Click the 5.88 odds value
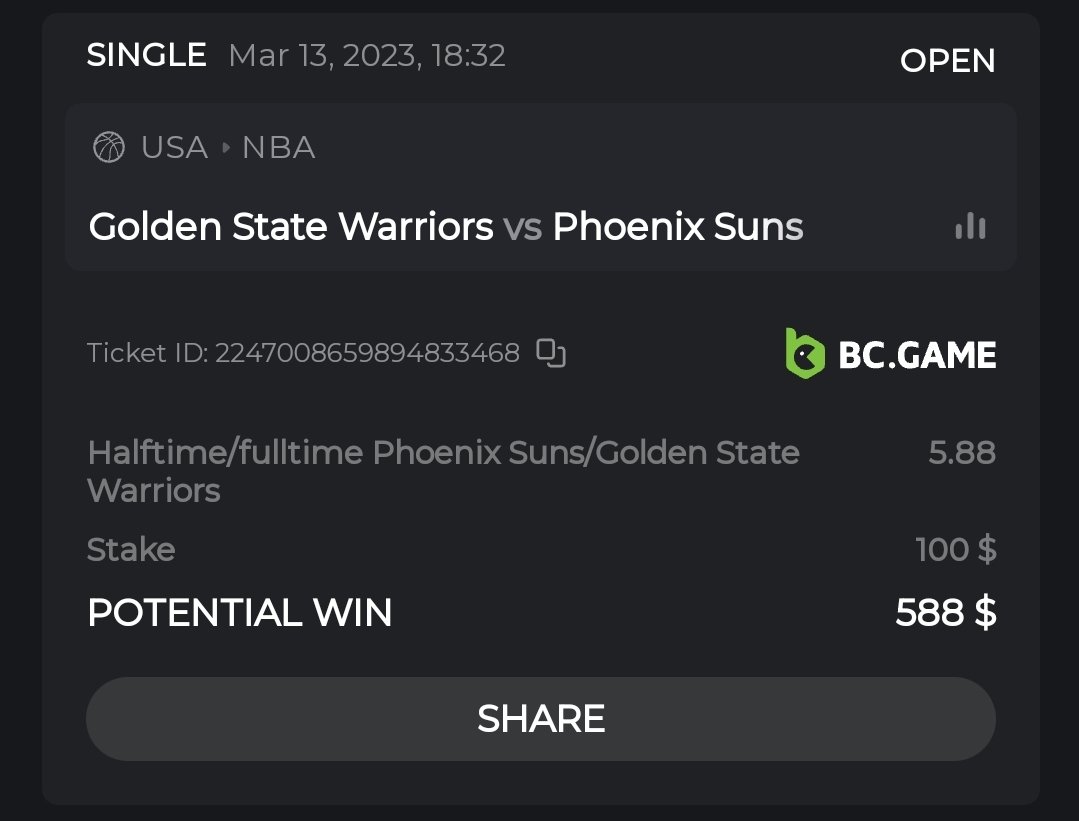This screenshot has width=1079, height=821. (x=962, y=453)
